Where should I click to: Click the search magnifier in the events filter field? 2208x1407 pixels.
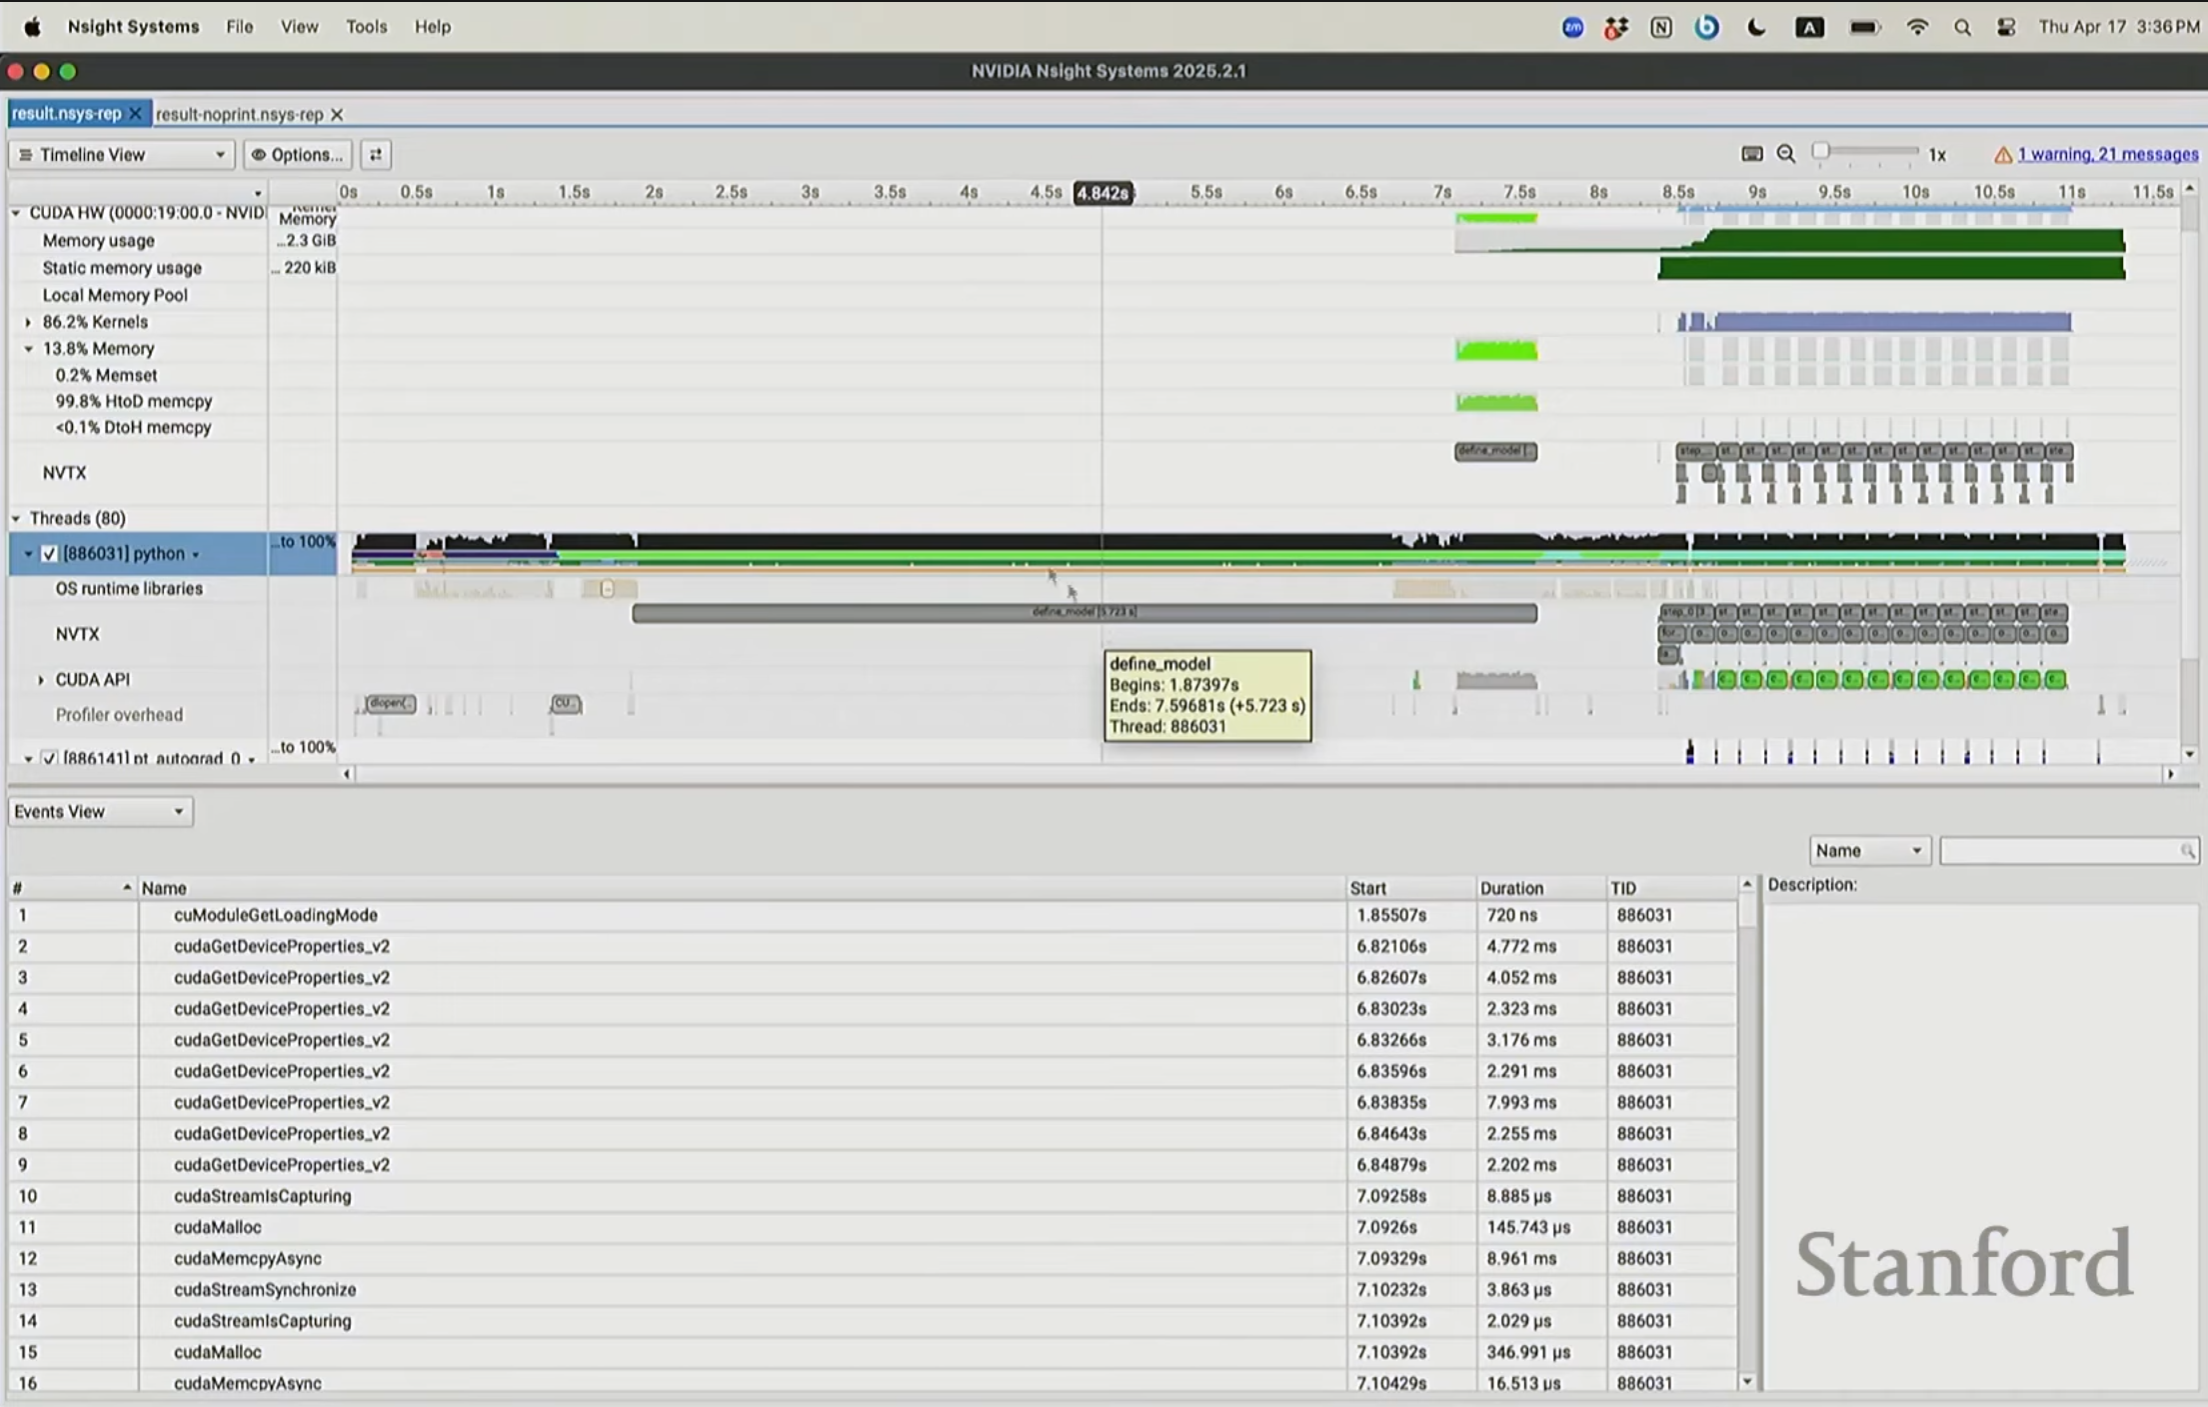pos(2187,851)
